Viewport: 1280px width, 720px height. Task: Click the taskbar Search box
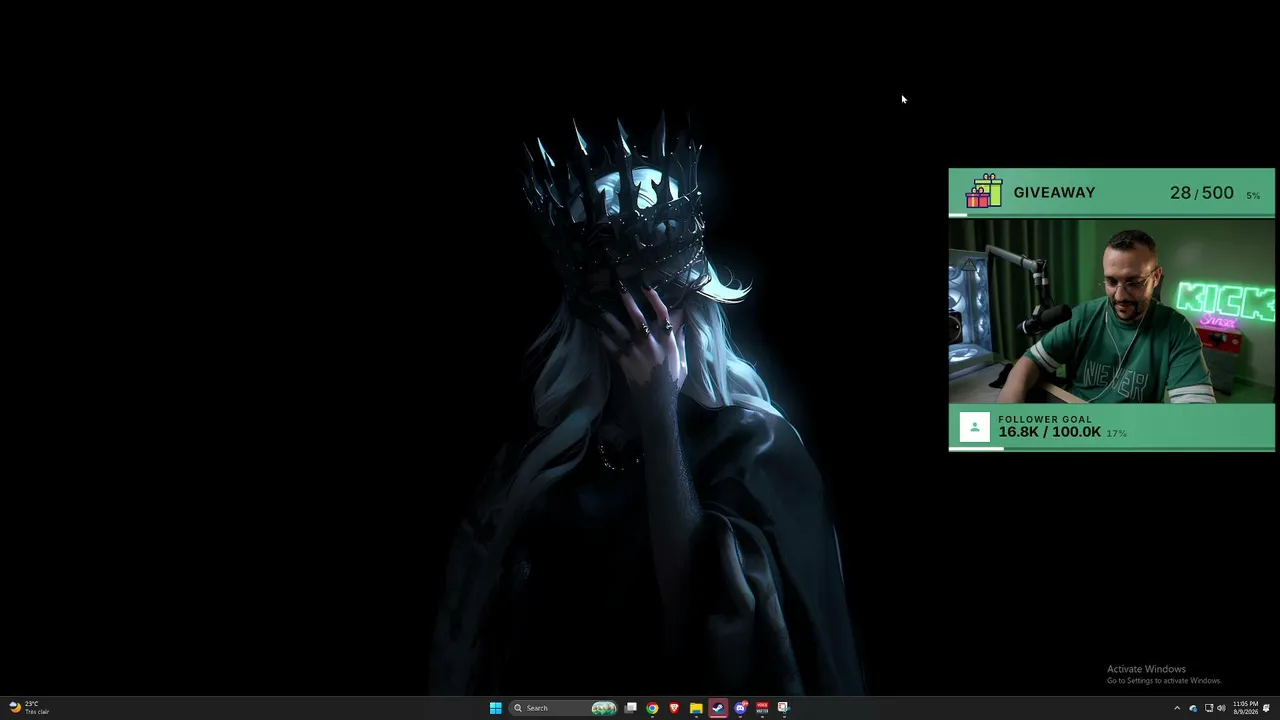click(x=563, y=708)
